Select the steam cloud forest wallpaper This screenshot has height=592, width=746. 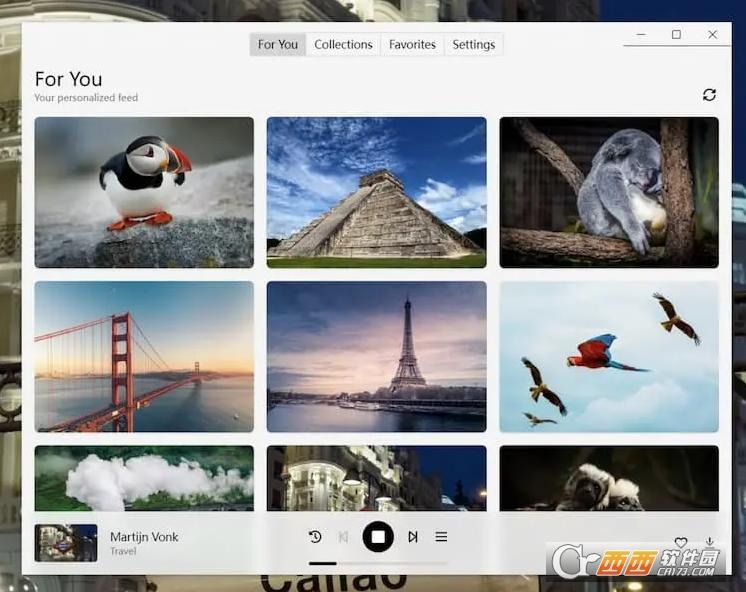click(x=144, y=478)
